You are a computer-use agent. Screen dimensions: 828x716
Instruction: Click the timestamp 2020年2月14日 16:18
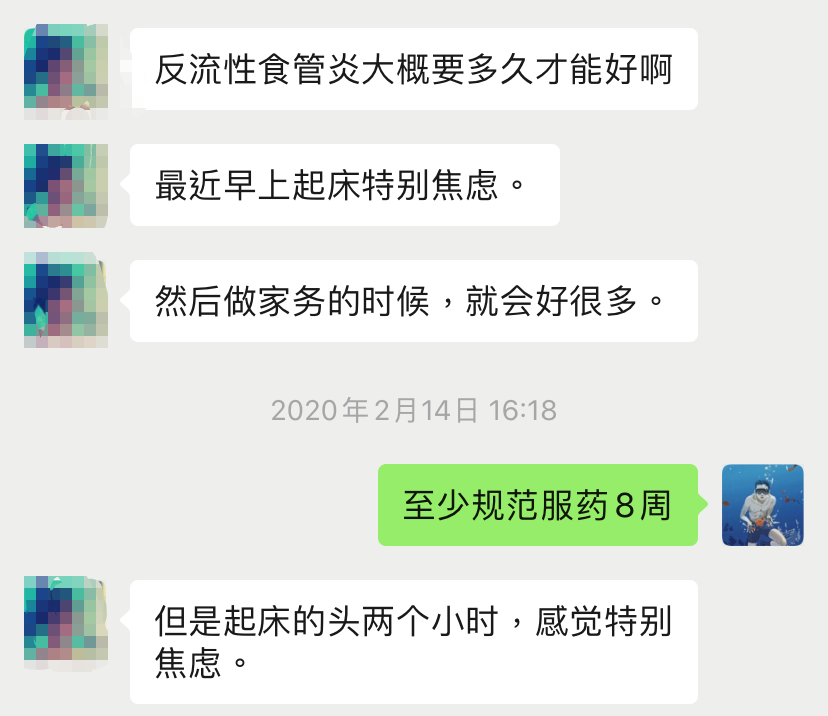413,410
